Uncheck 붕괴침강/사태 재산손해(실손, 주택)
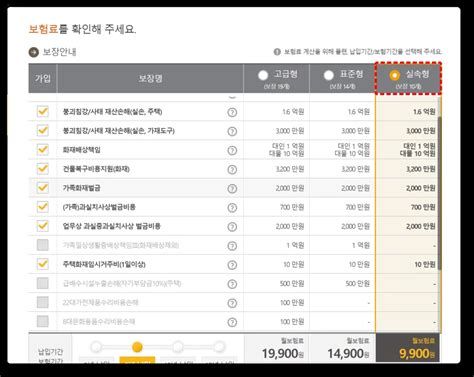 (43, 111)
